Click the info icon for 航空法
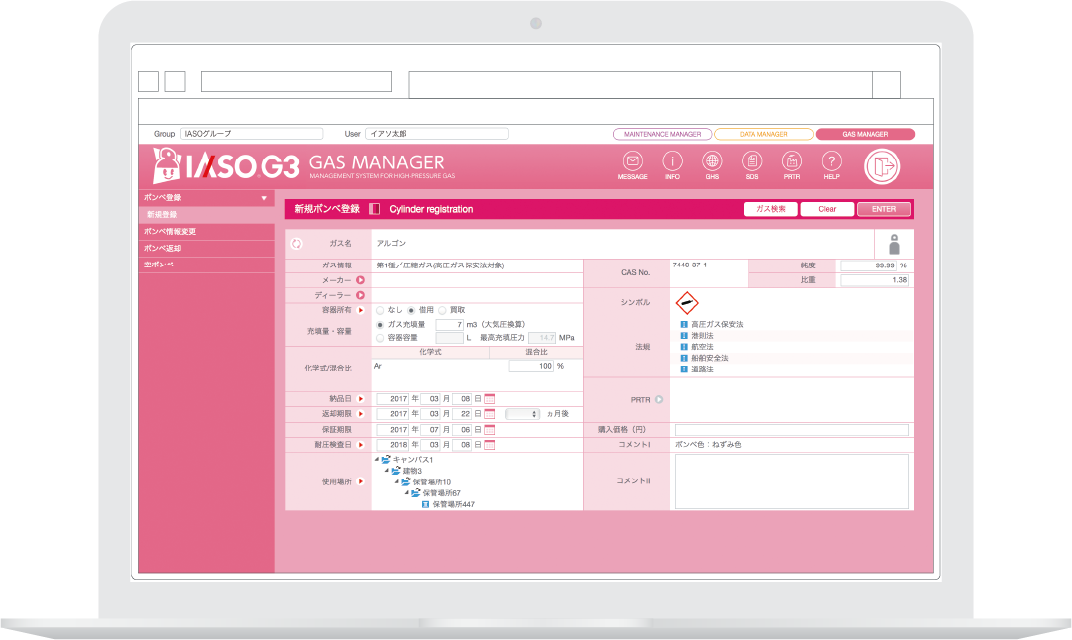This screenshot has width=1072, height=640. click(684, 347)
